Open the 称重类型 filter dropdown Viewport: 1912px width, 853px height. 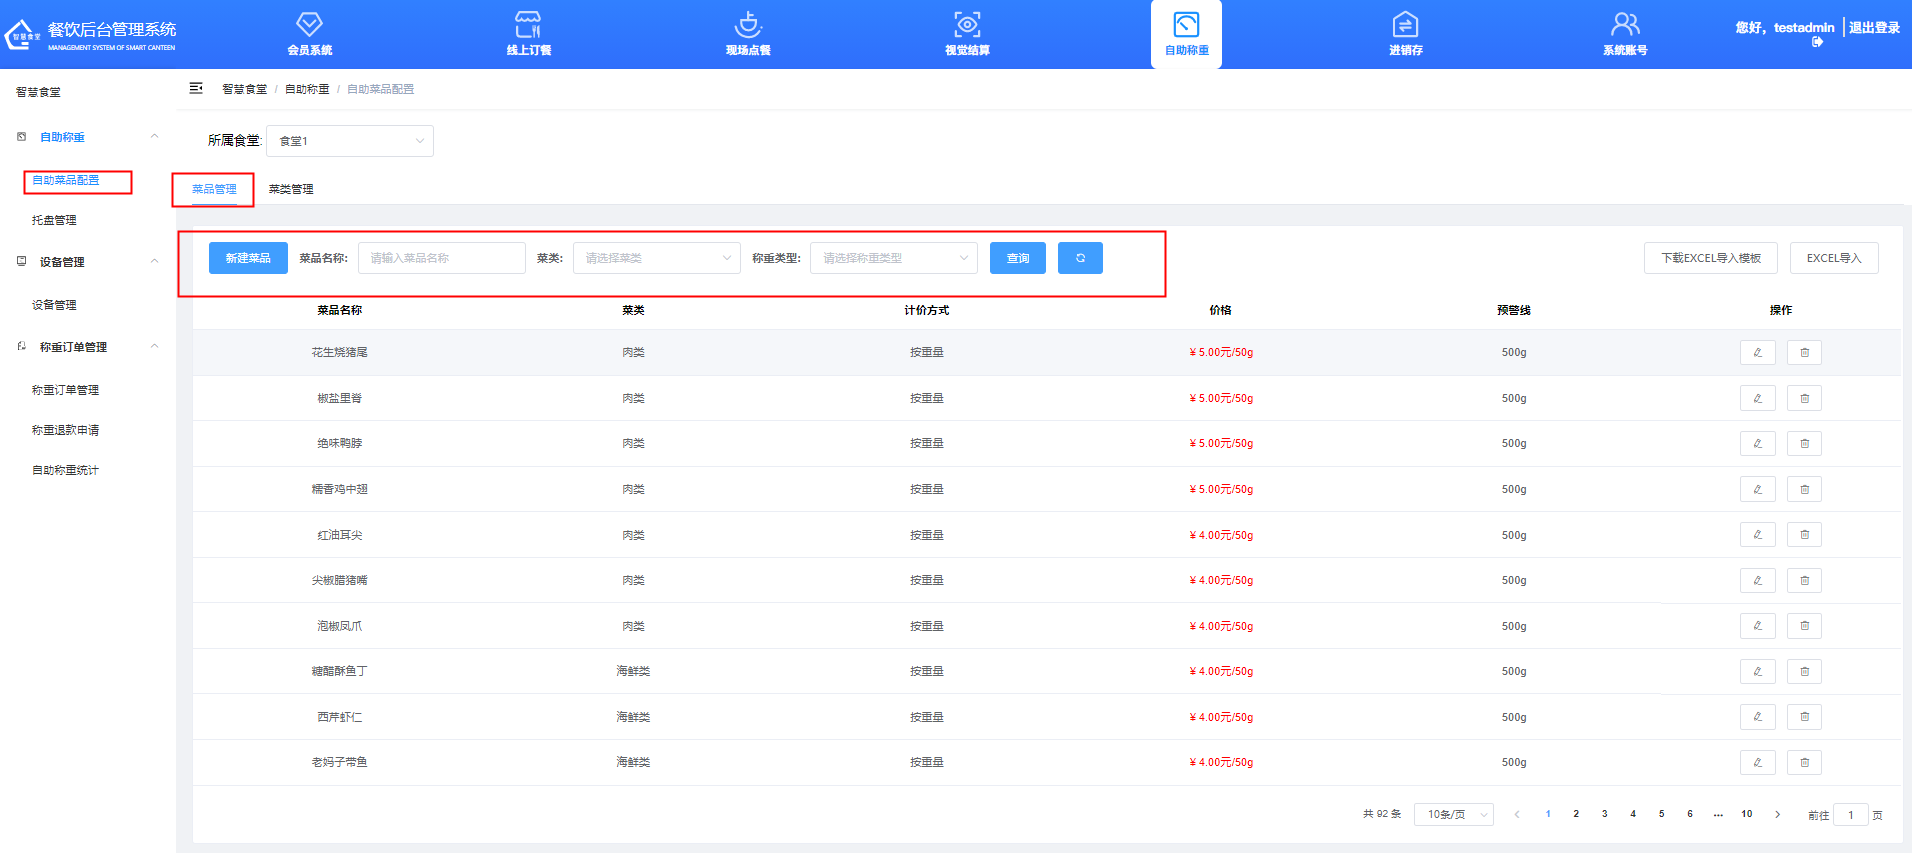pos(893,258)
